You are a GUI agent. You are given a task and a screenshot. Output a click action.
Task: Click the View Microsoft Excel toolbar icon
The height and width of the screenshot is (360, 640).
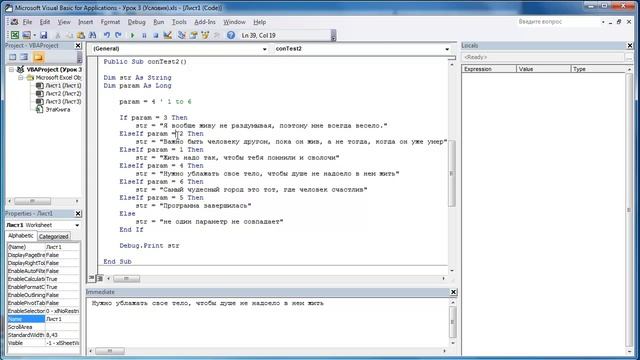coord(15,36)
